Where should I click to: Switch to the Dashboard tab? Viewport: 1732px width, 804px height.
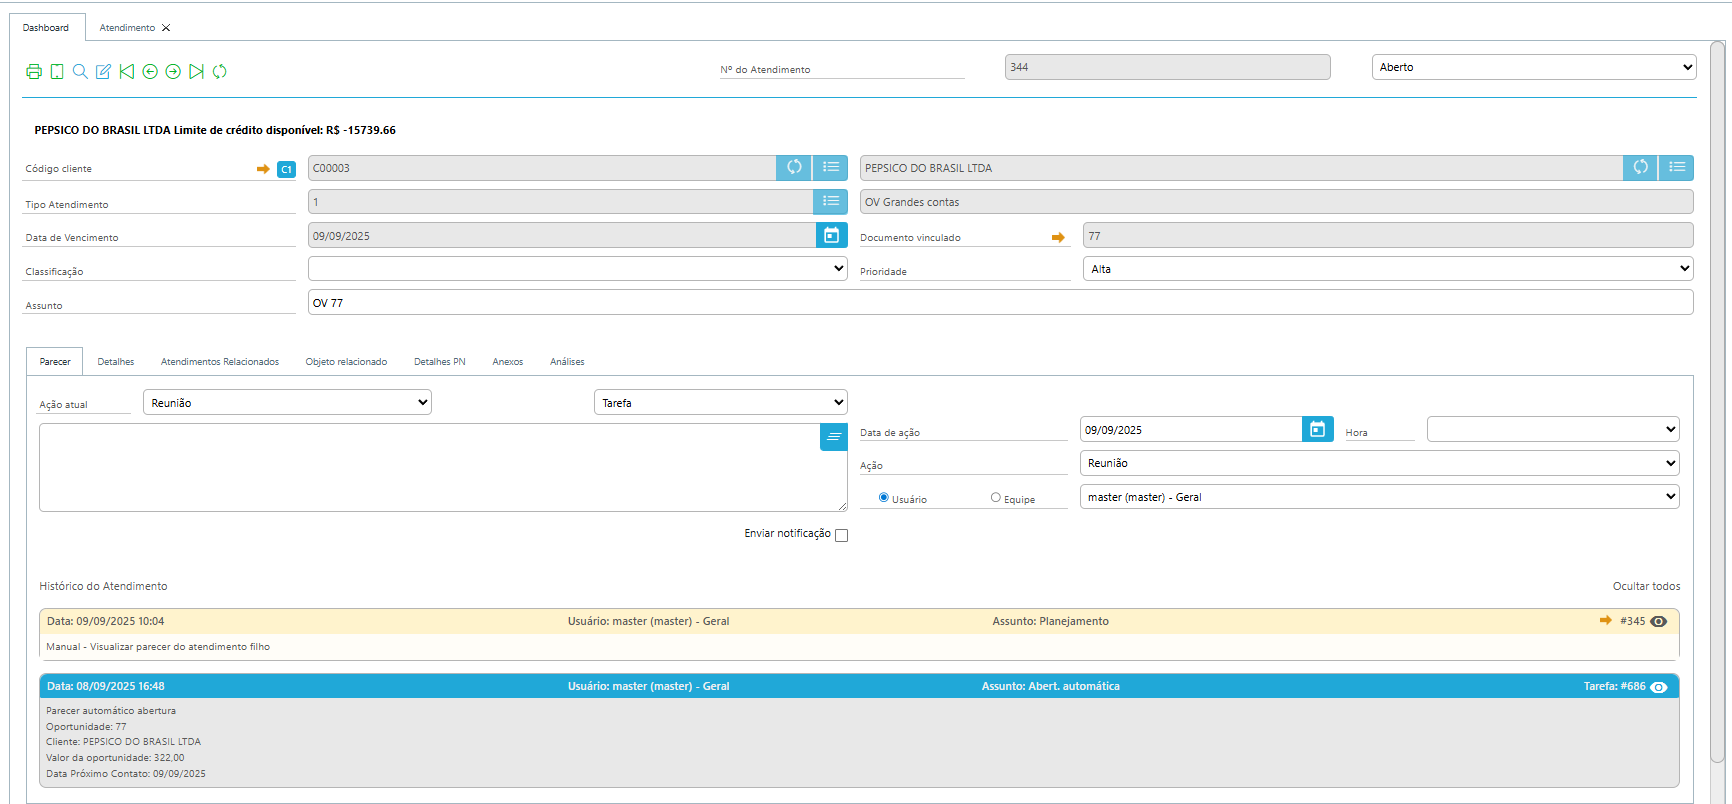pyautogui.click(x=46, y=28)
